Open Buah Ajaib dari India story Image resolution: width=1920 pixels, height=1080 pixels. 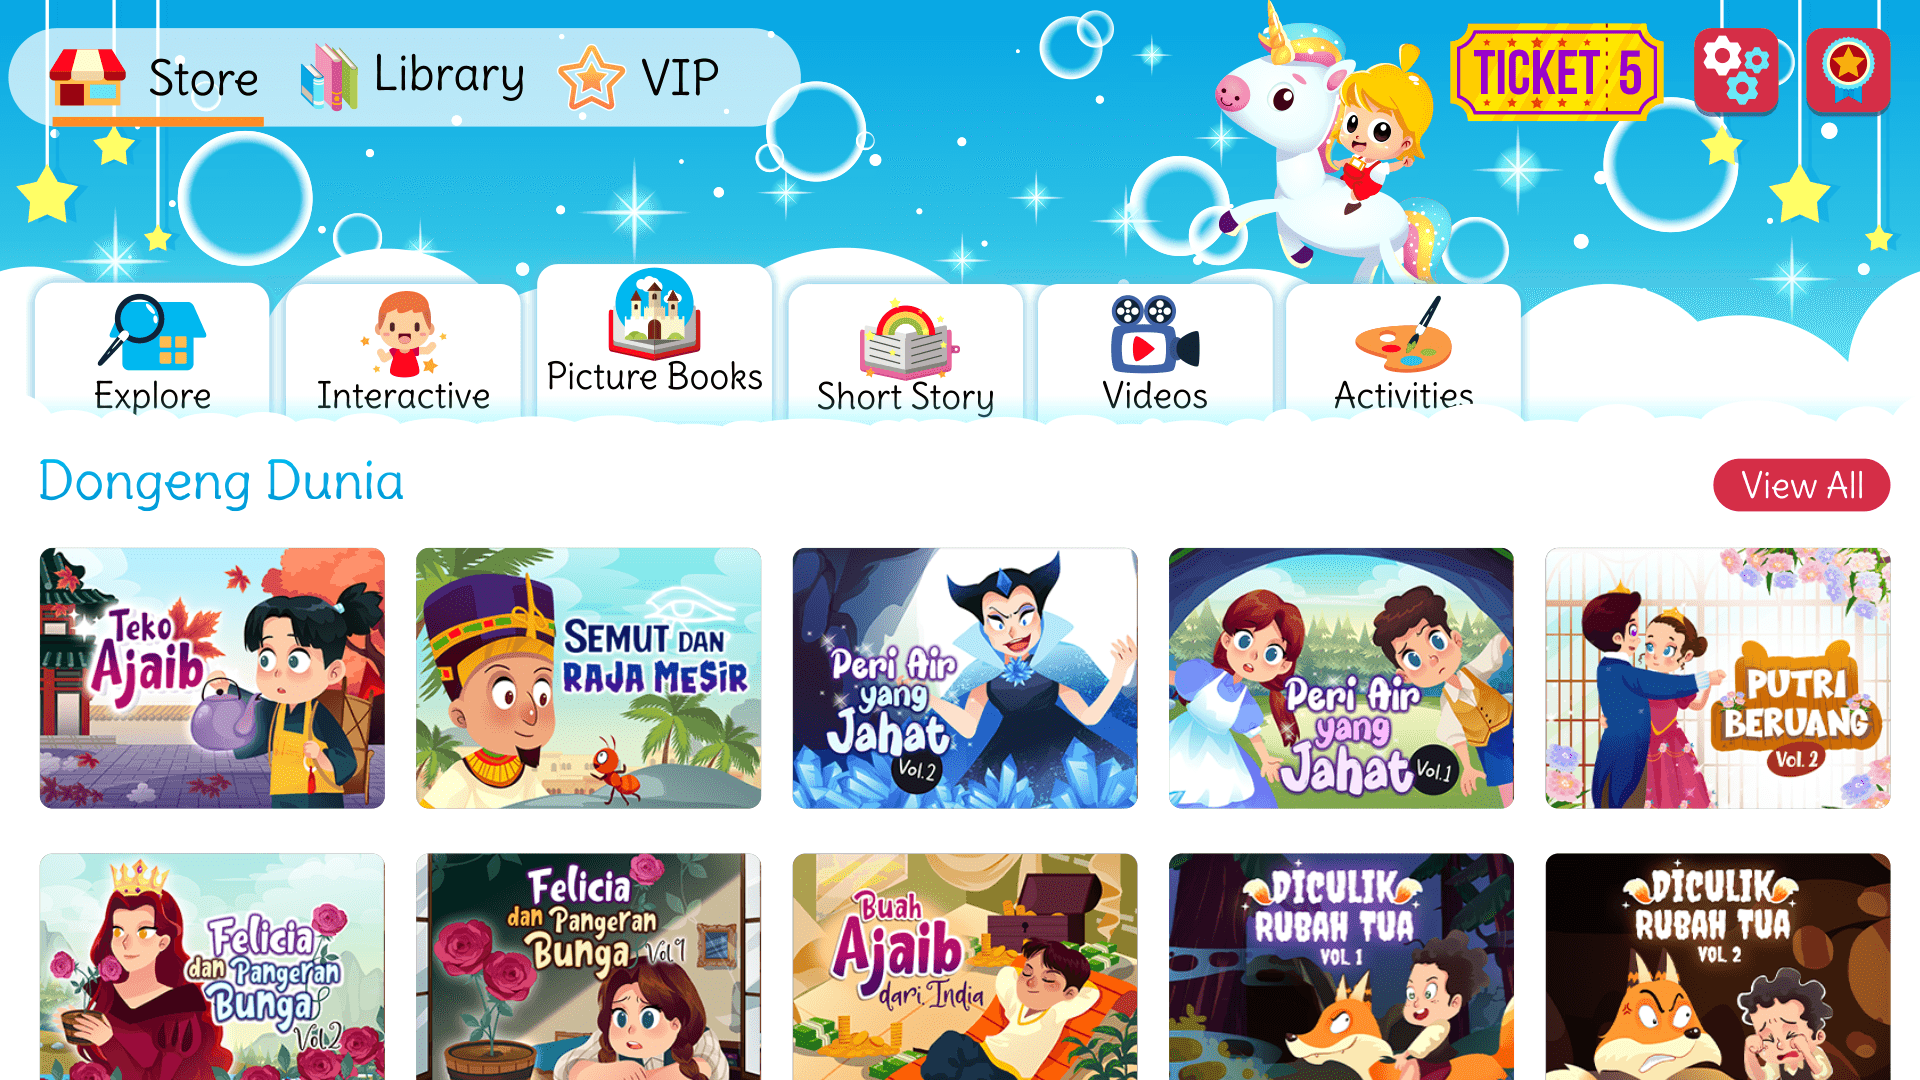point(965,966)
